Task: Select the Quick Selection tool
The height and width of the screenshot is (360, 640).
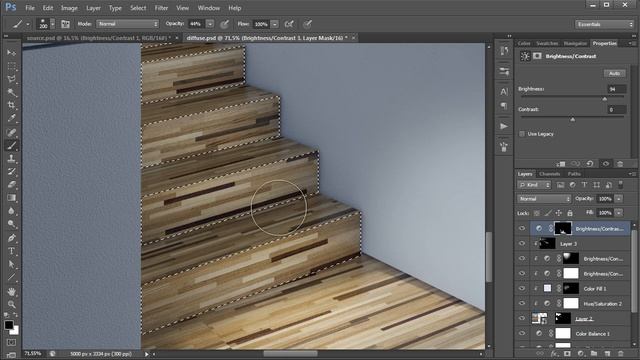Action: point(11,92)
